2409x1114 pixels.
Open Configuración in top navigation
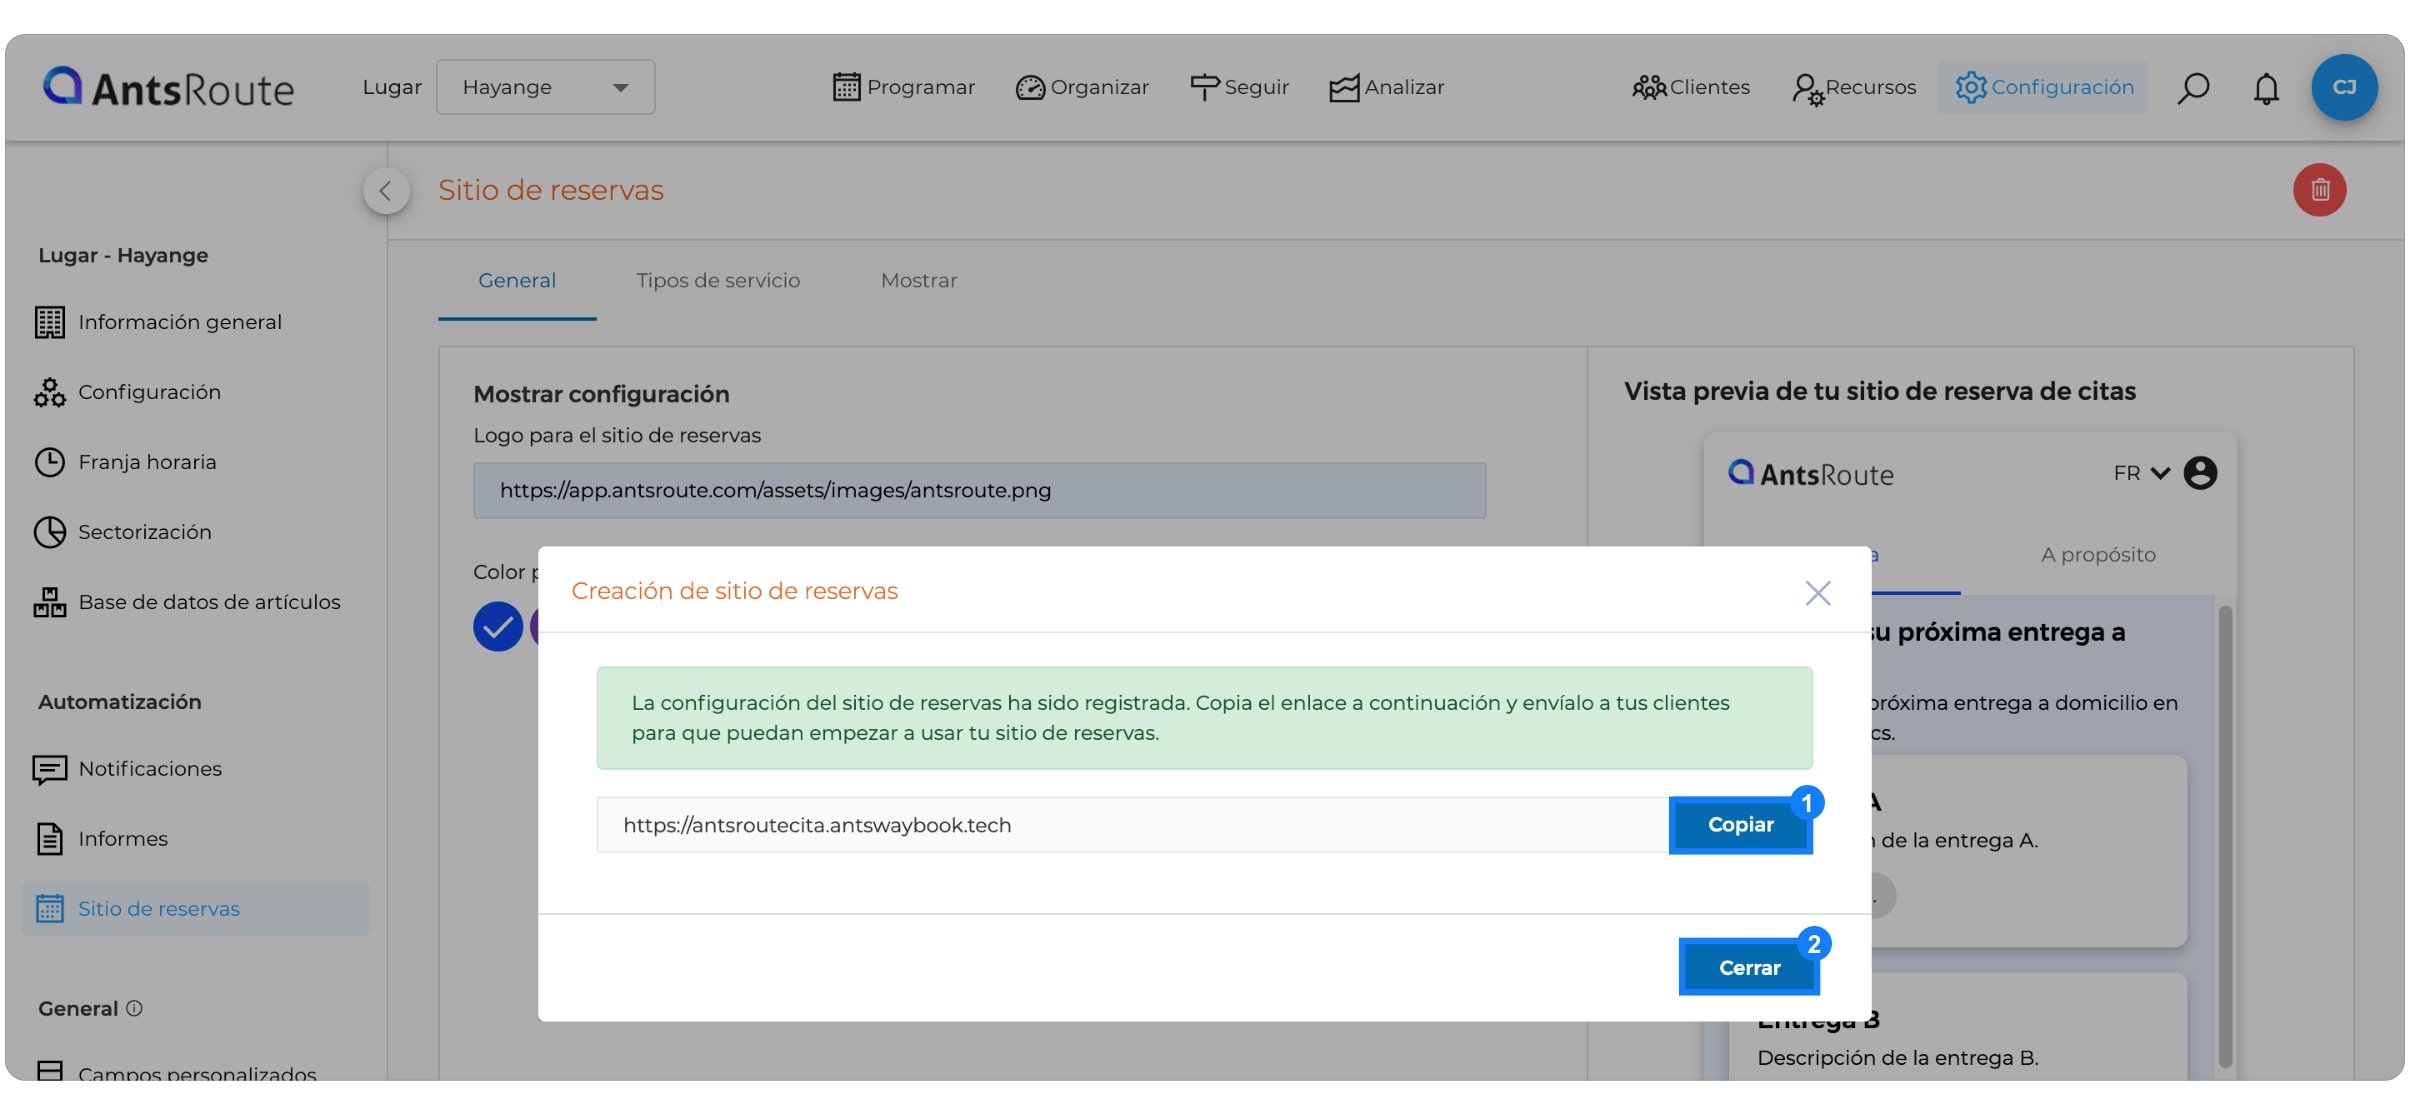pyautogui.click(x=2044, y=87)
